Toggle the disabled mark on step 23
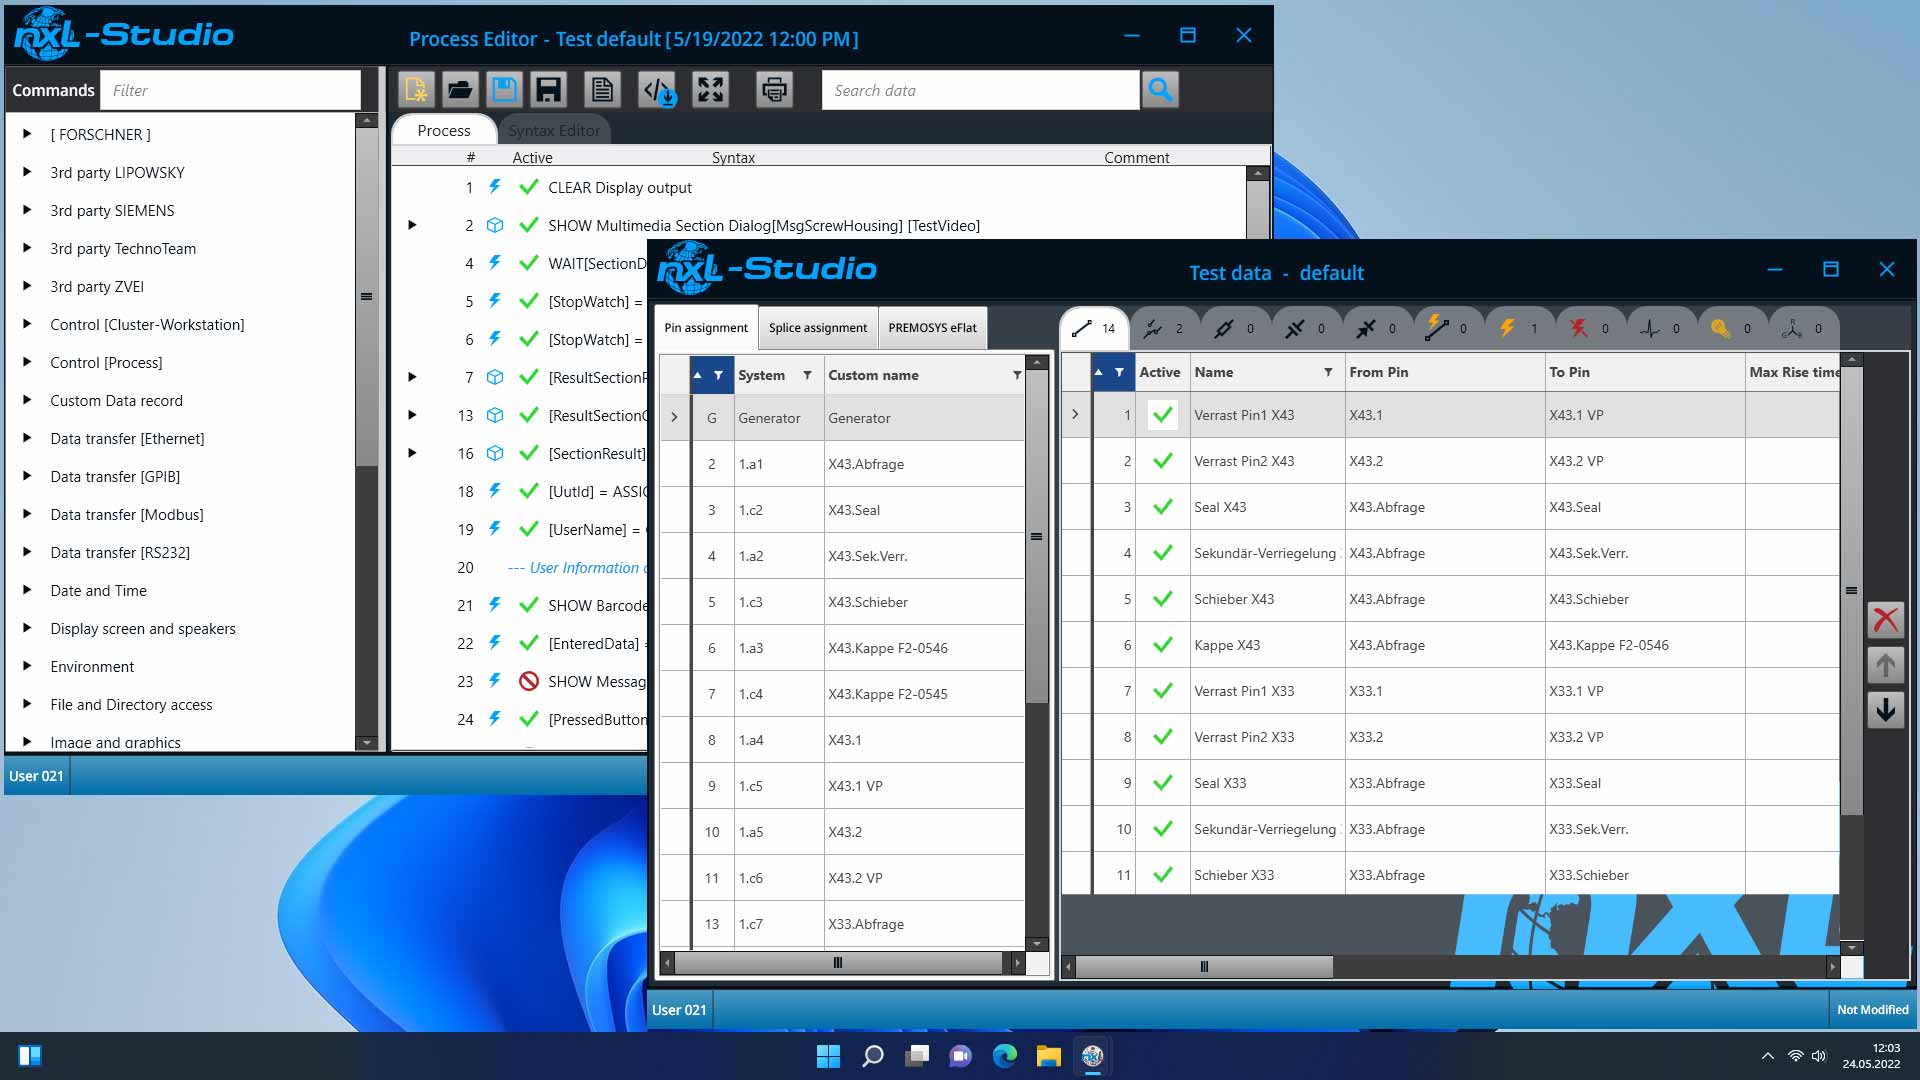The height and width of the screenshot is (1080, 1920). [x=529, y=682]
